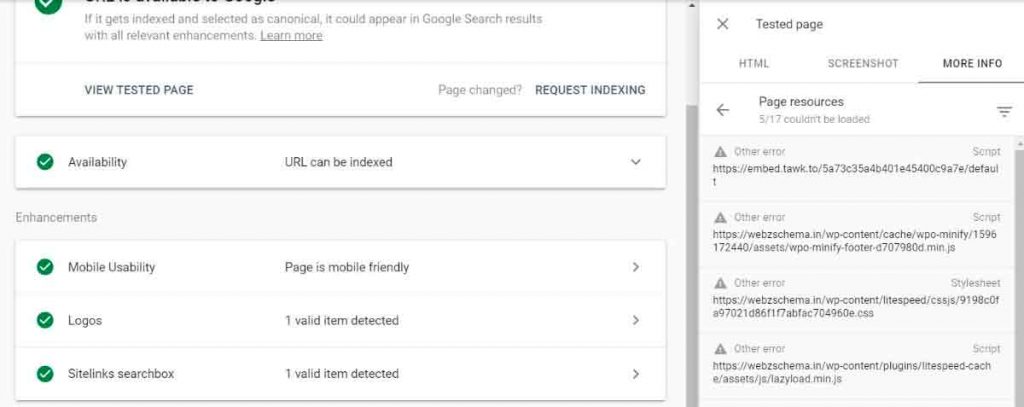
Task: Select the More Info tab
Action: pos(972,64)
